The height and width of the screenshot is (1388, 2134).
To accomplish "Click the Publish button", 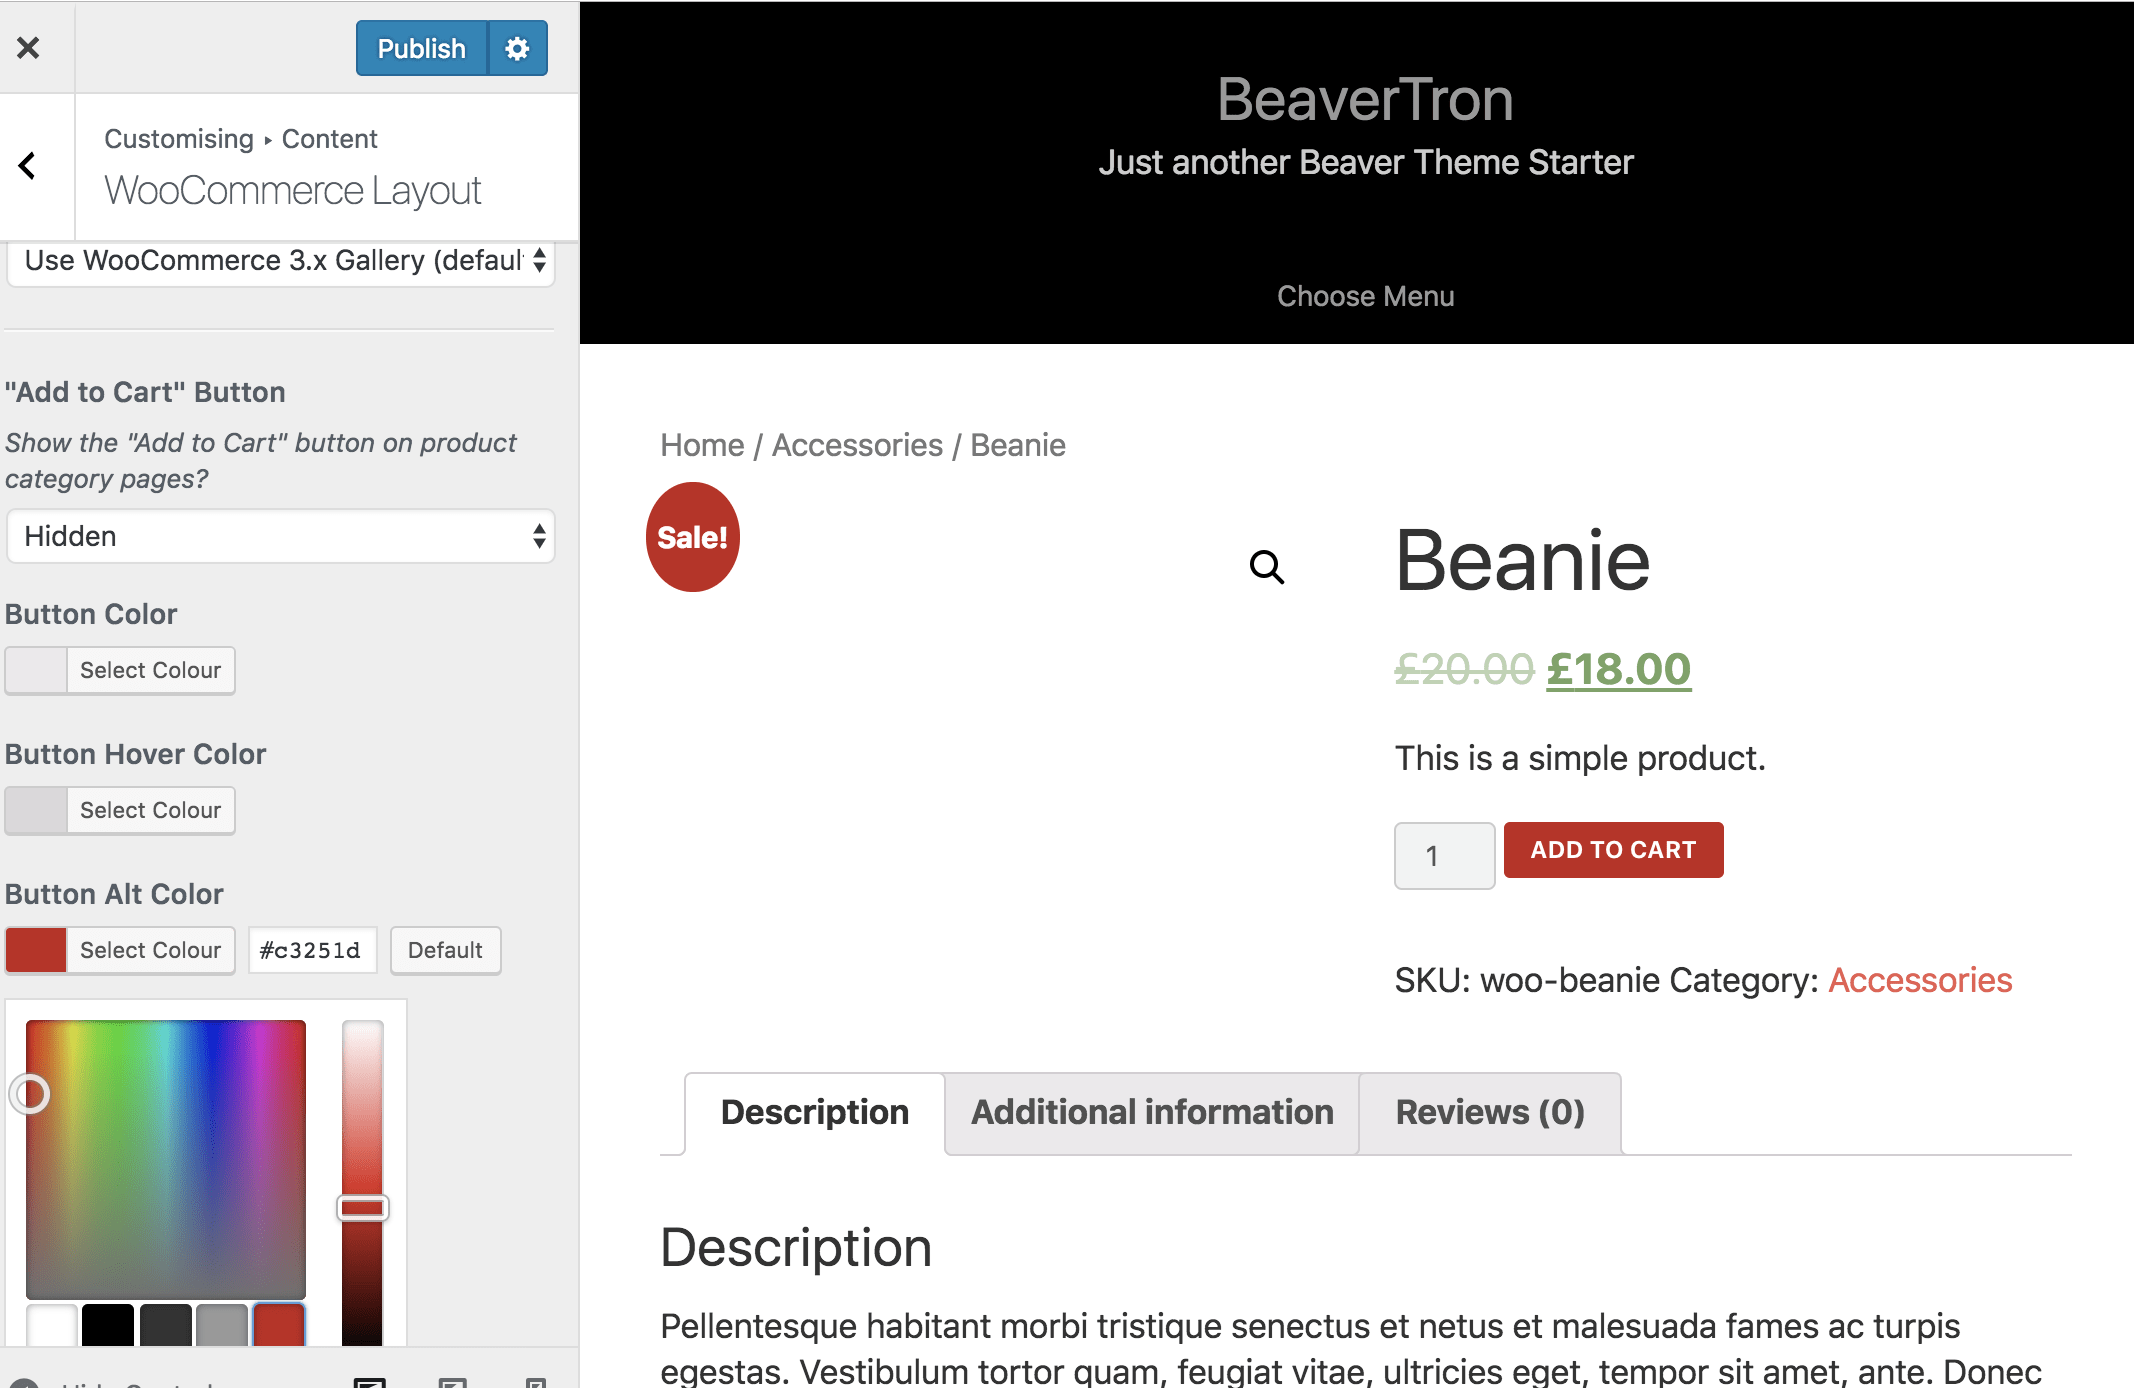I will point(421,48).
